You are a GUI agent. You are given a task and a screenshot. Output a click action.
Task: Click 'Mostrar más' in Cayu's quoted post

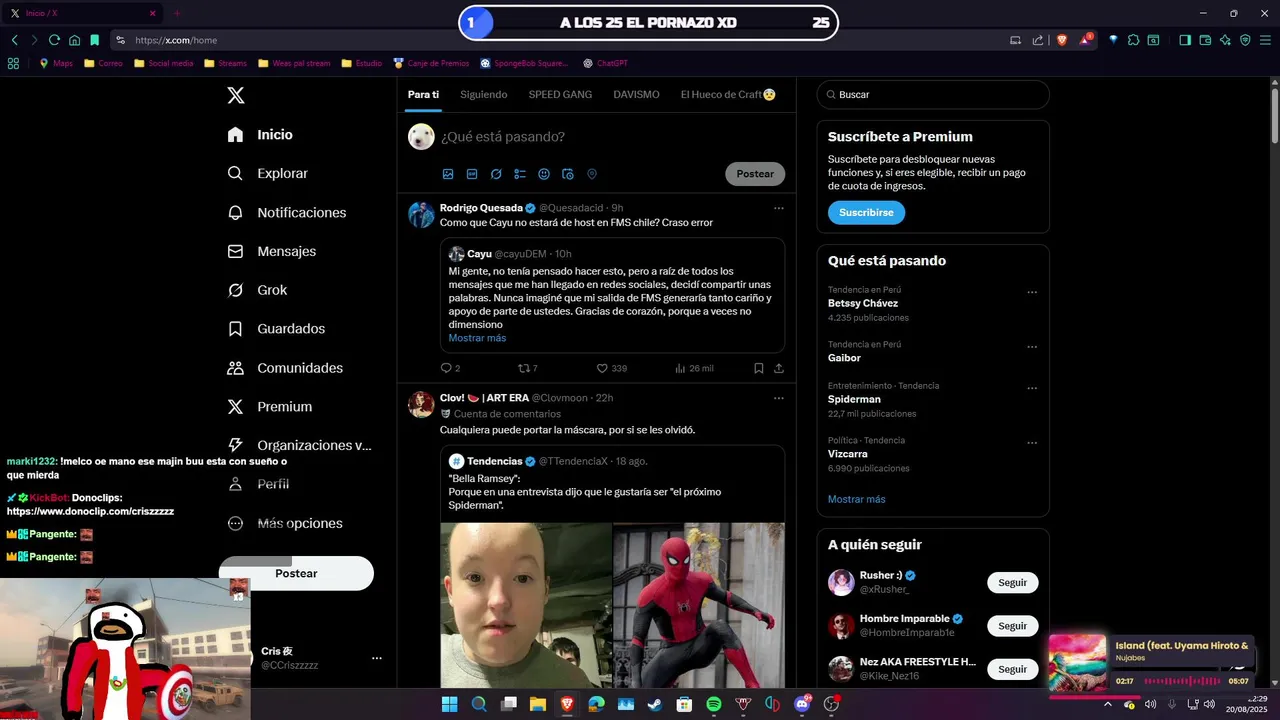477,338
